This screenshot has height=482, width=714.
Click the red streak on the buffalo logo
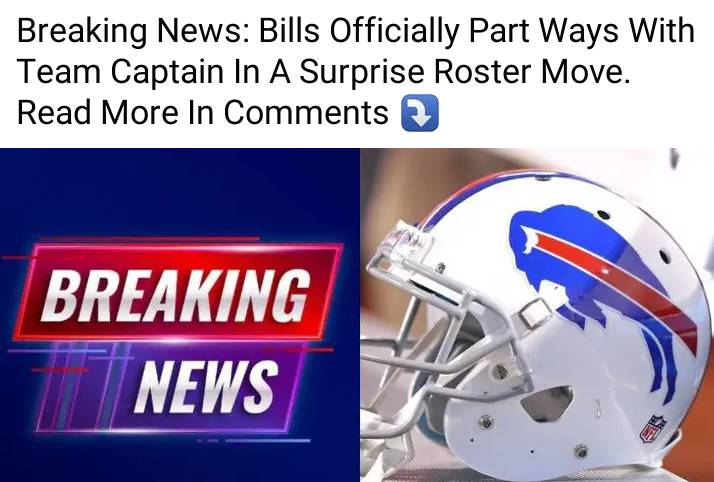point(615,287)
